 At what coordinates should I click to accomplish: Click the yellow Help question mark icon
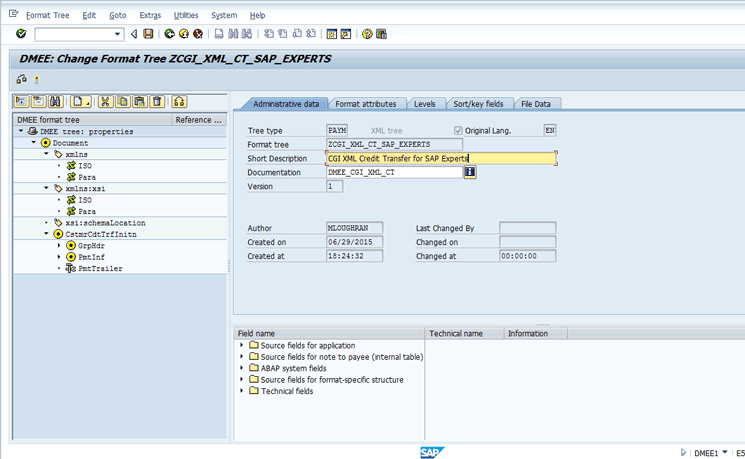[367, 34]
